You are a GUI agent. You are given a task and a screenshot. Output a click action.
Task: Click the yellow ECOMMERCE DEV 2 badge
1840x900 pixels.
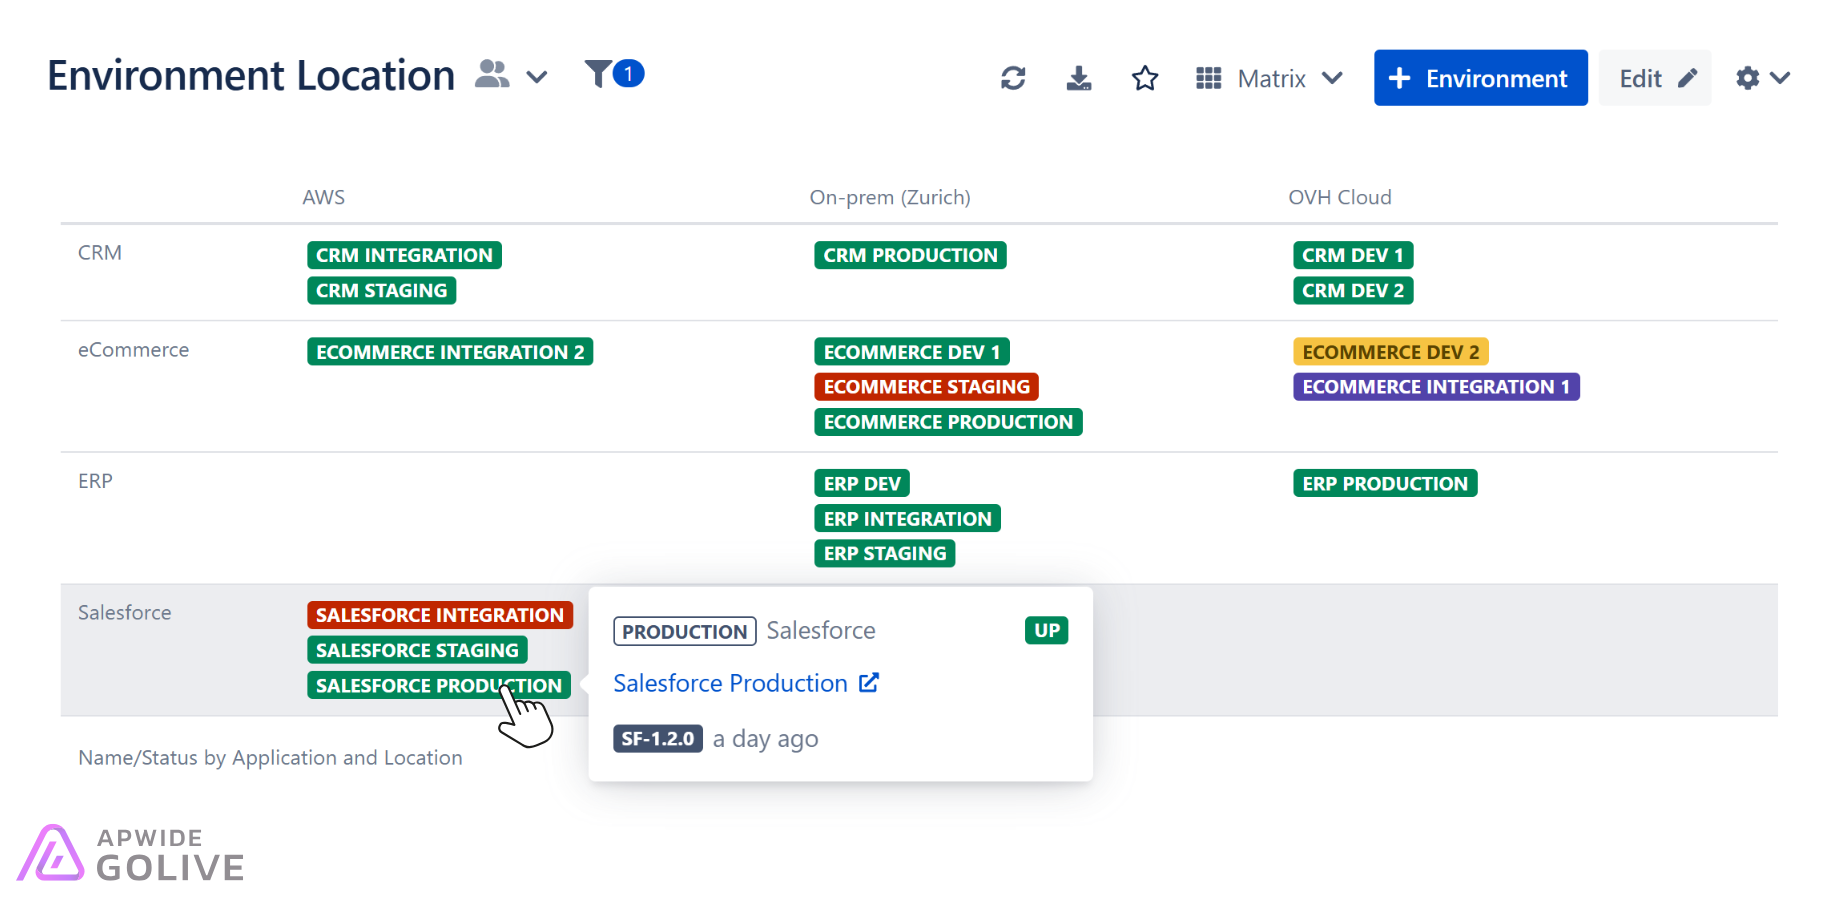click(x=1390, y=352)
